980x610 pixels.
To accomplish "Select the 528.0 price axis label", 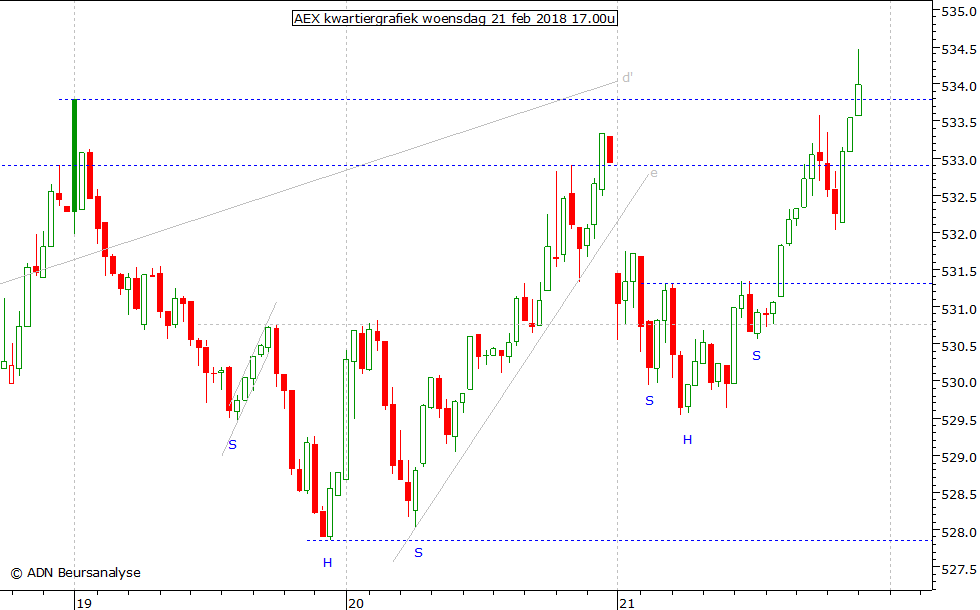I will (959, 532).
